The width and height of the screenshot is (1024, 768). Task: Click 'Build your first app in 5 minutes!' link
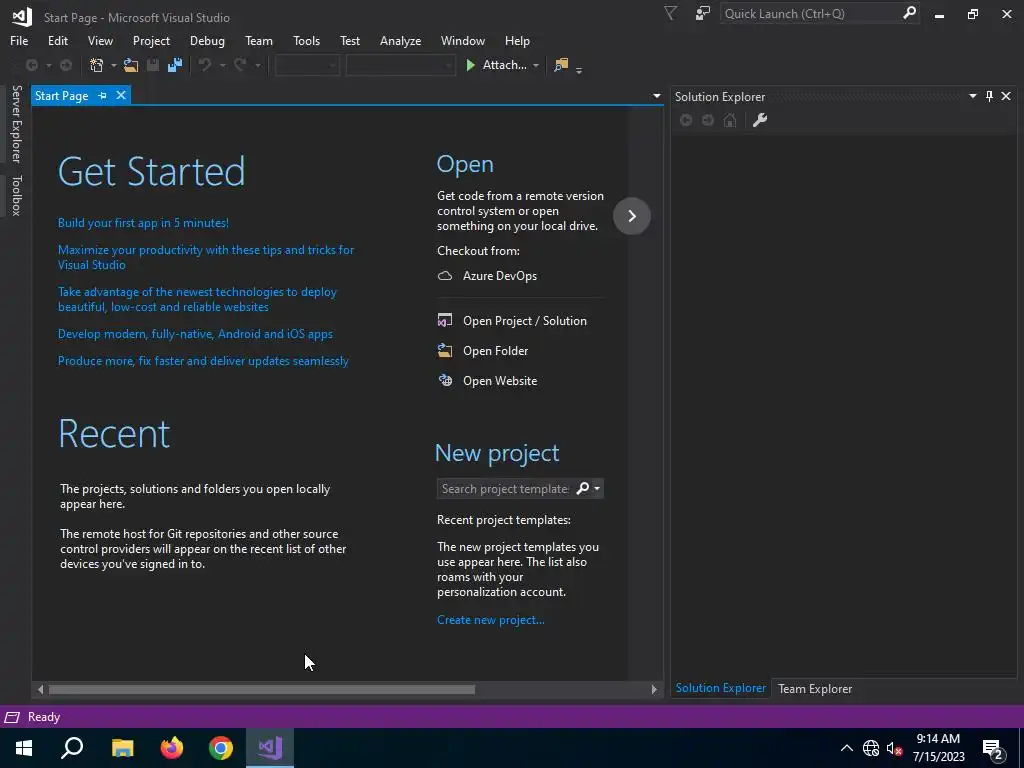coord(143,223)
